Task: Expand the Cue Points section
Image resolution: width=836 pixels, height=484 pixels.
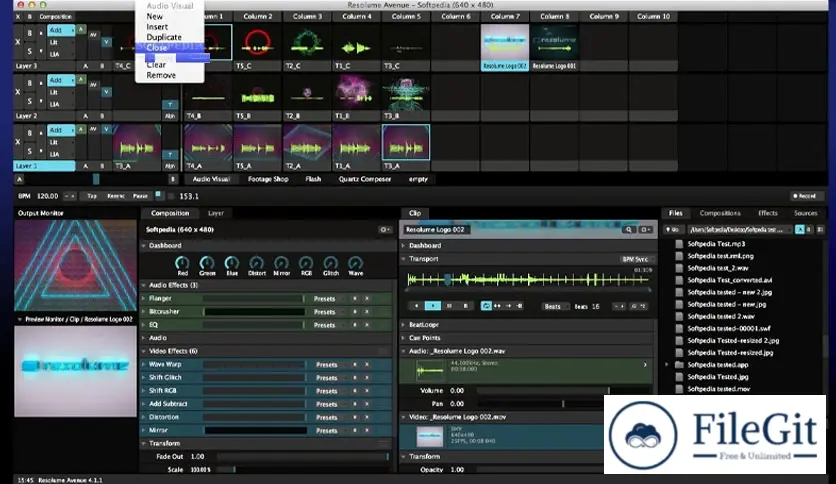Action: click(x=404, y=338)
